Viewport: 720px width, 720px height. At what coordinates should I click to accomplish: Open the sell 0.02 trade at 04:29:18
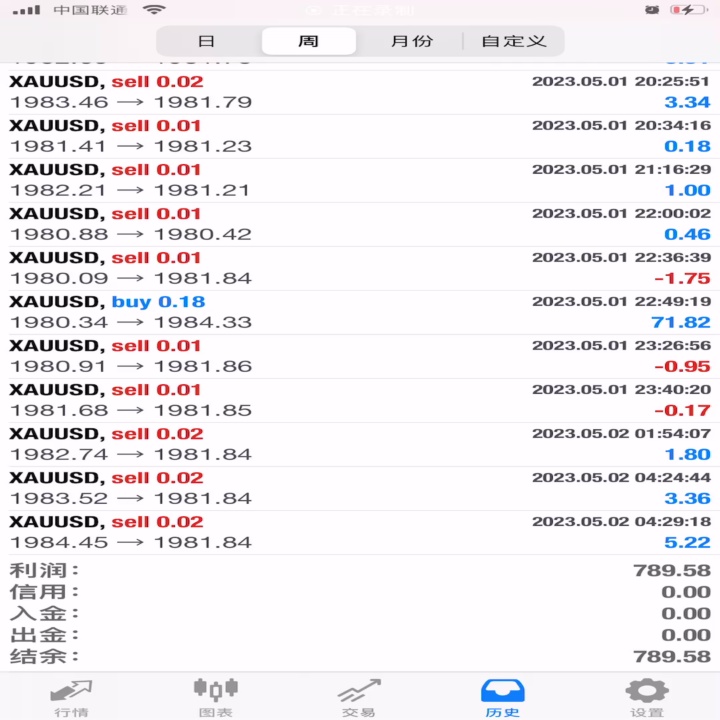(360, 532)
